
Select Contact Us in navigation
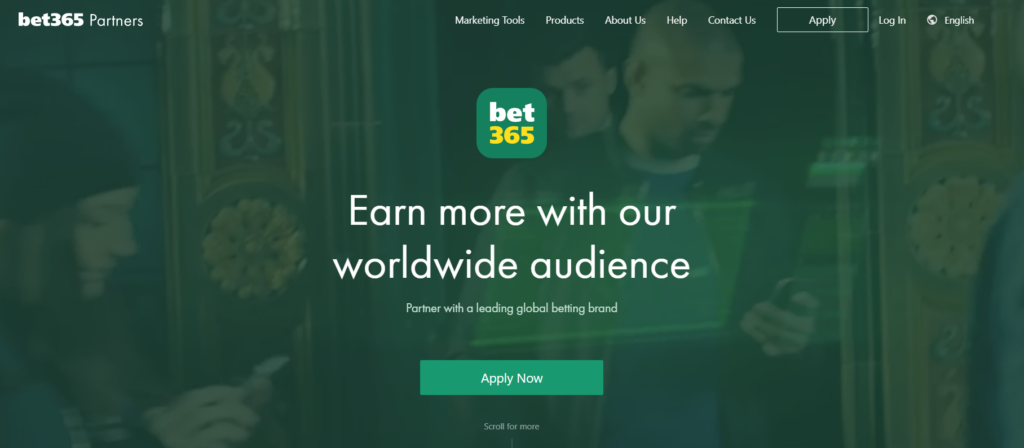click(x=731, y=20)
